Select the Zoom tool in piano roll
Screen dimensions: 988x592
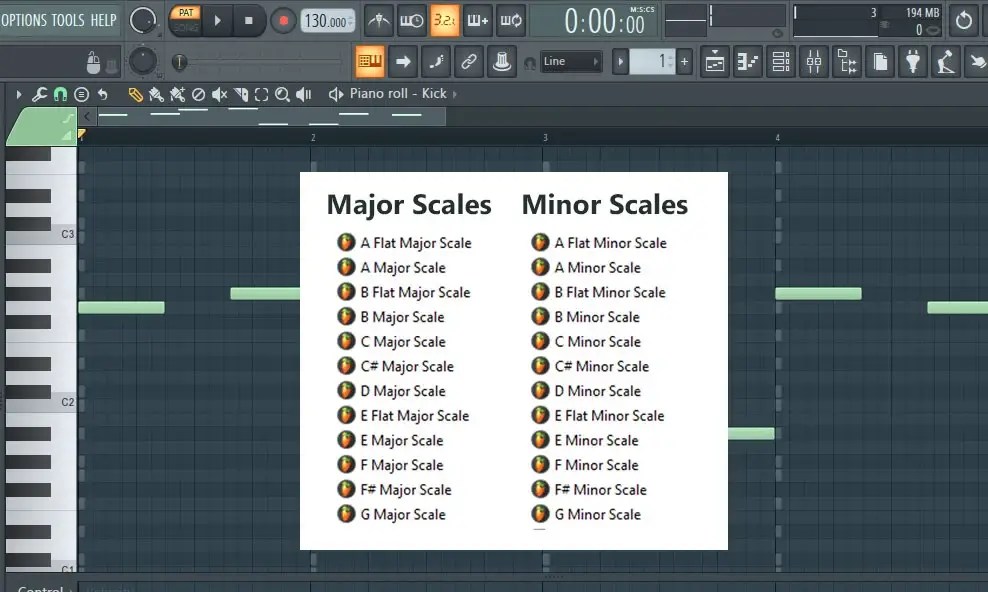(x=282, y=94)
